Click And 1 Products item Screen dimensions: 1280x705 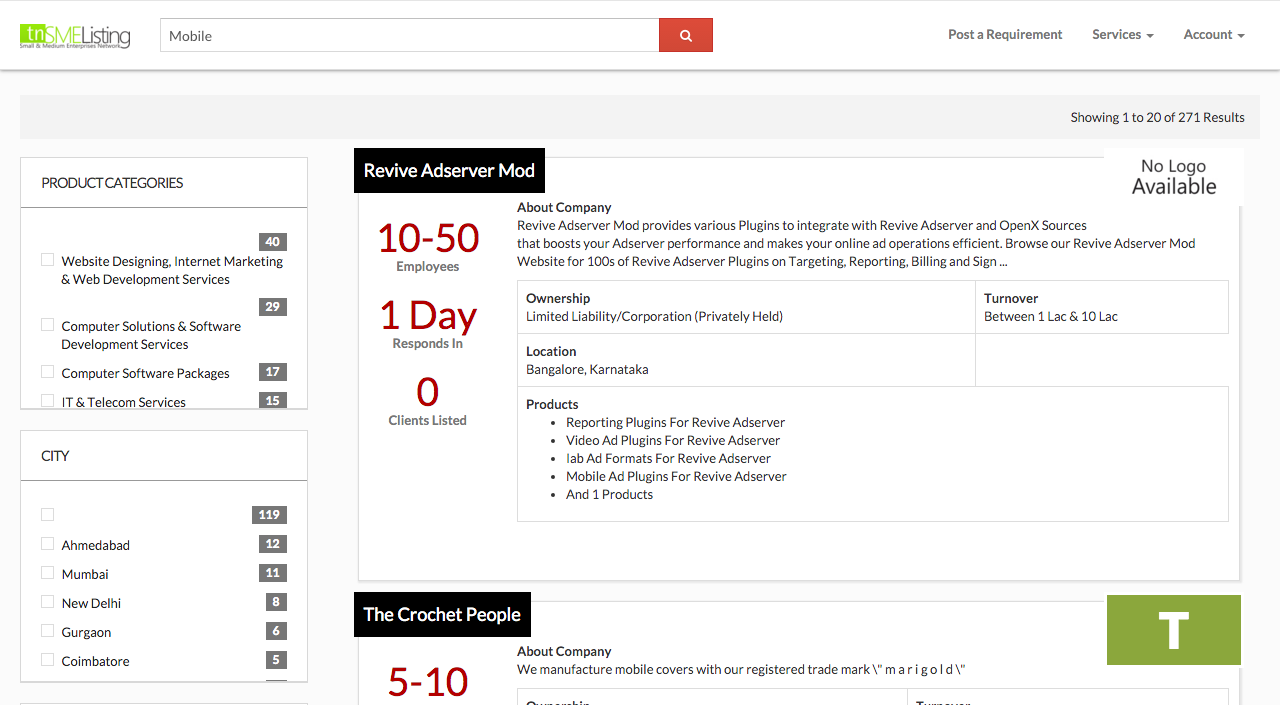(609, 494)
